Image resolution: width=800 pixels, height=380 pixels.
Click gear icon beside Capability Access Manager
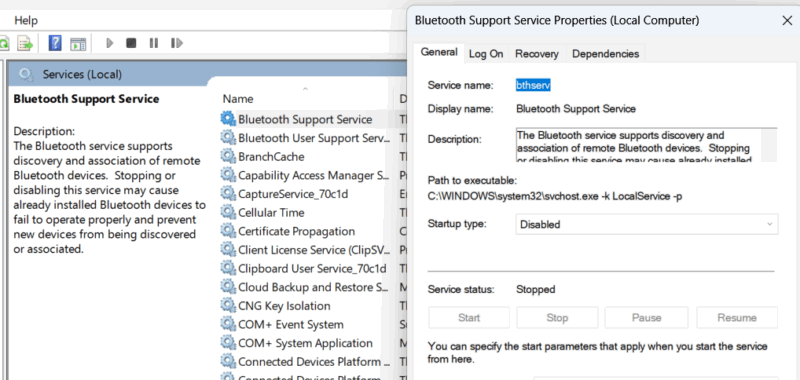(x=228, y=175)
